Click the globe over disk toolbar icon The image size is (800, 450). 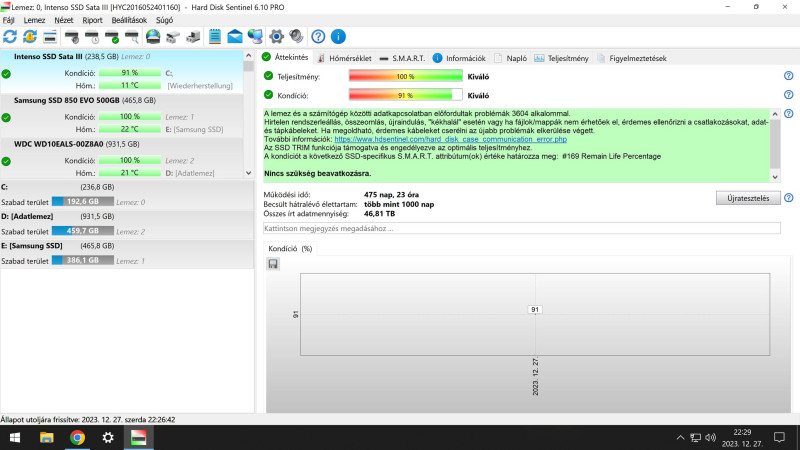[153, 37]
